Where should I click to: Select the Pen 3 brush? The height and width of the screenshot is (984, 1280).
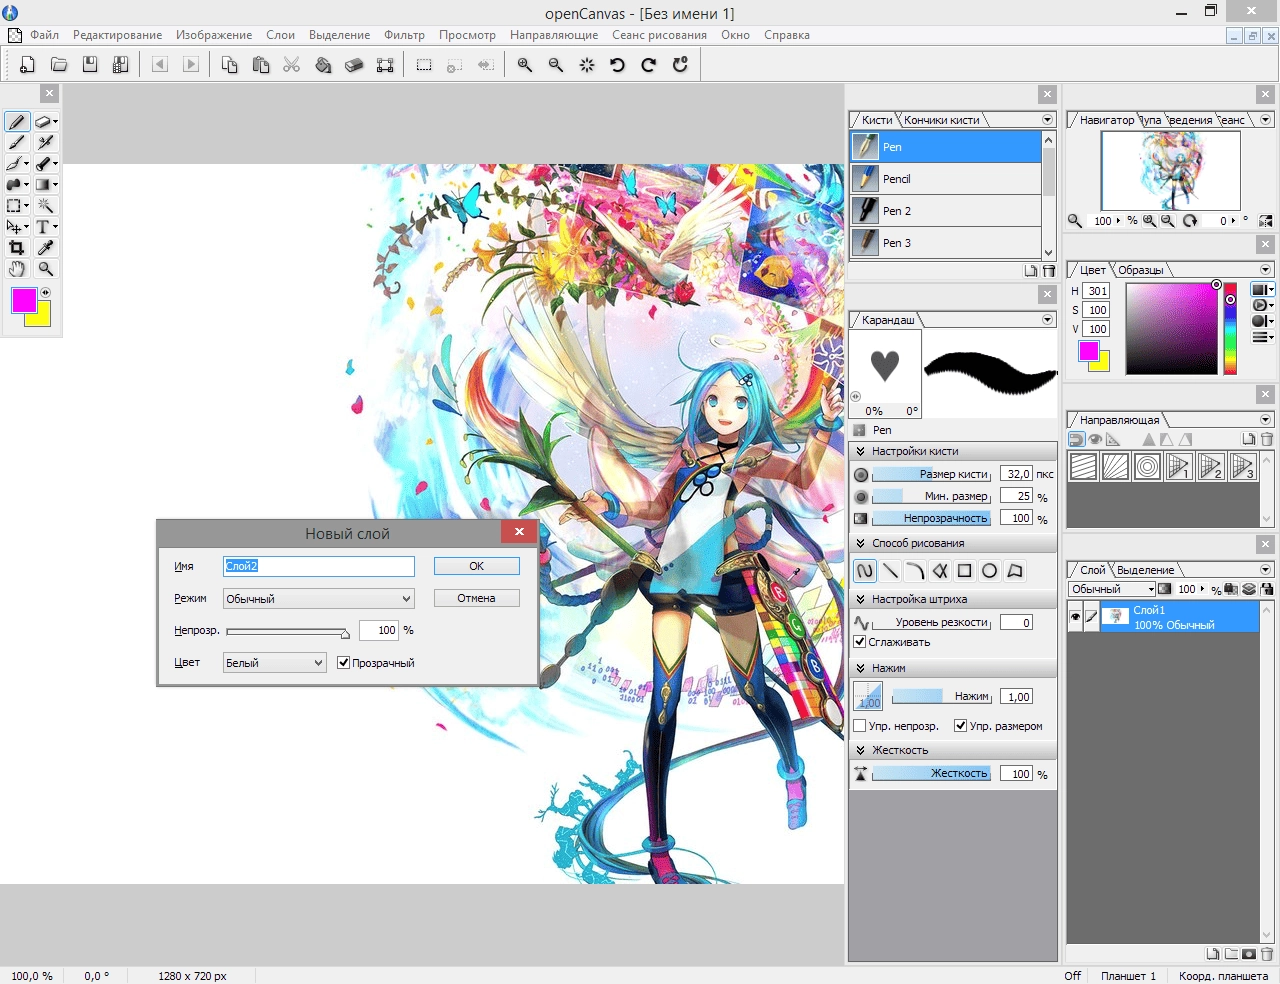pyautogui.click(x=946, y=243)
